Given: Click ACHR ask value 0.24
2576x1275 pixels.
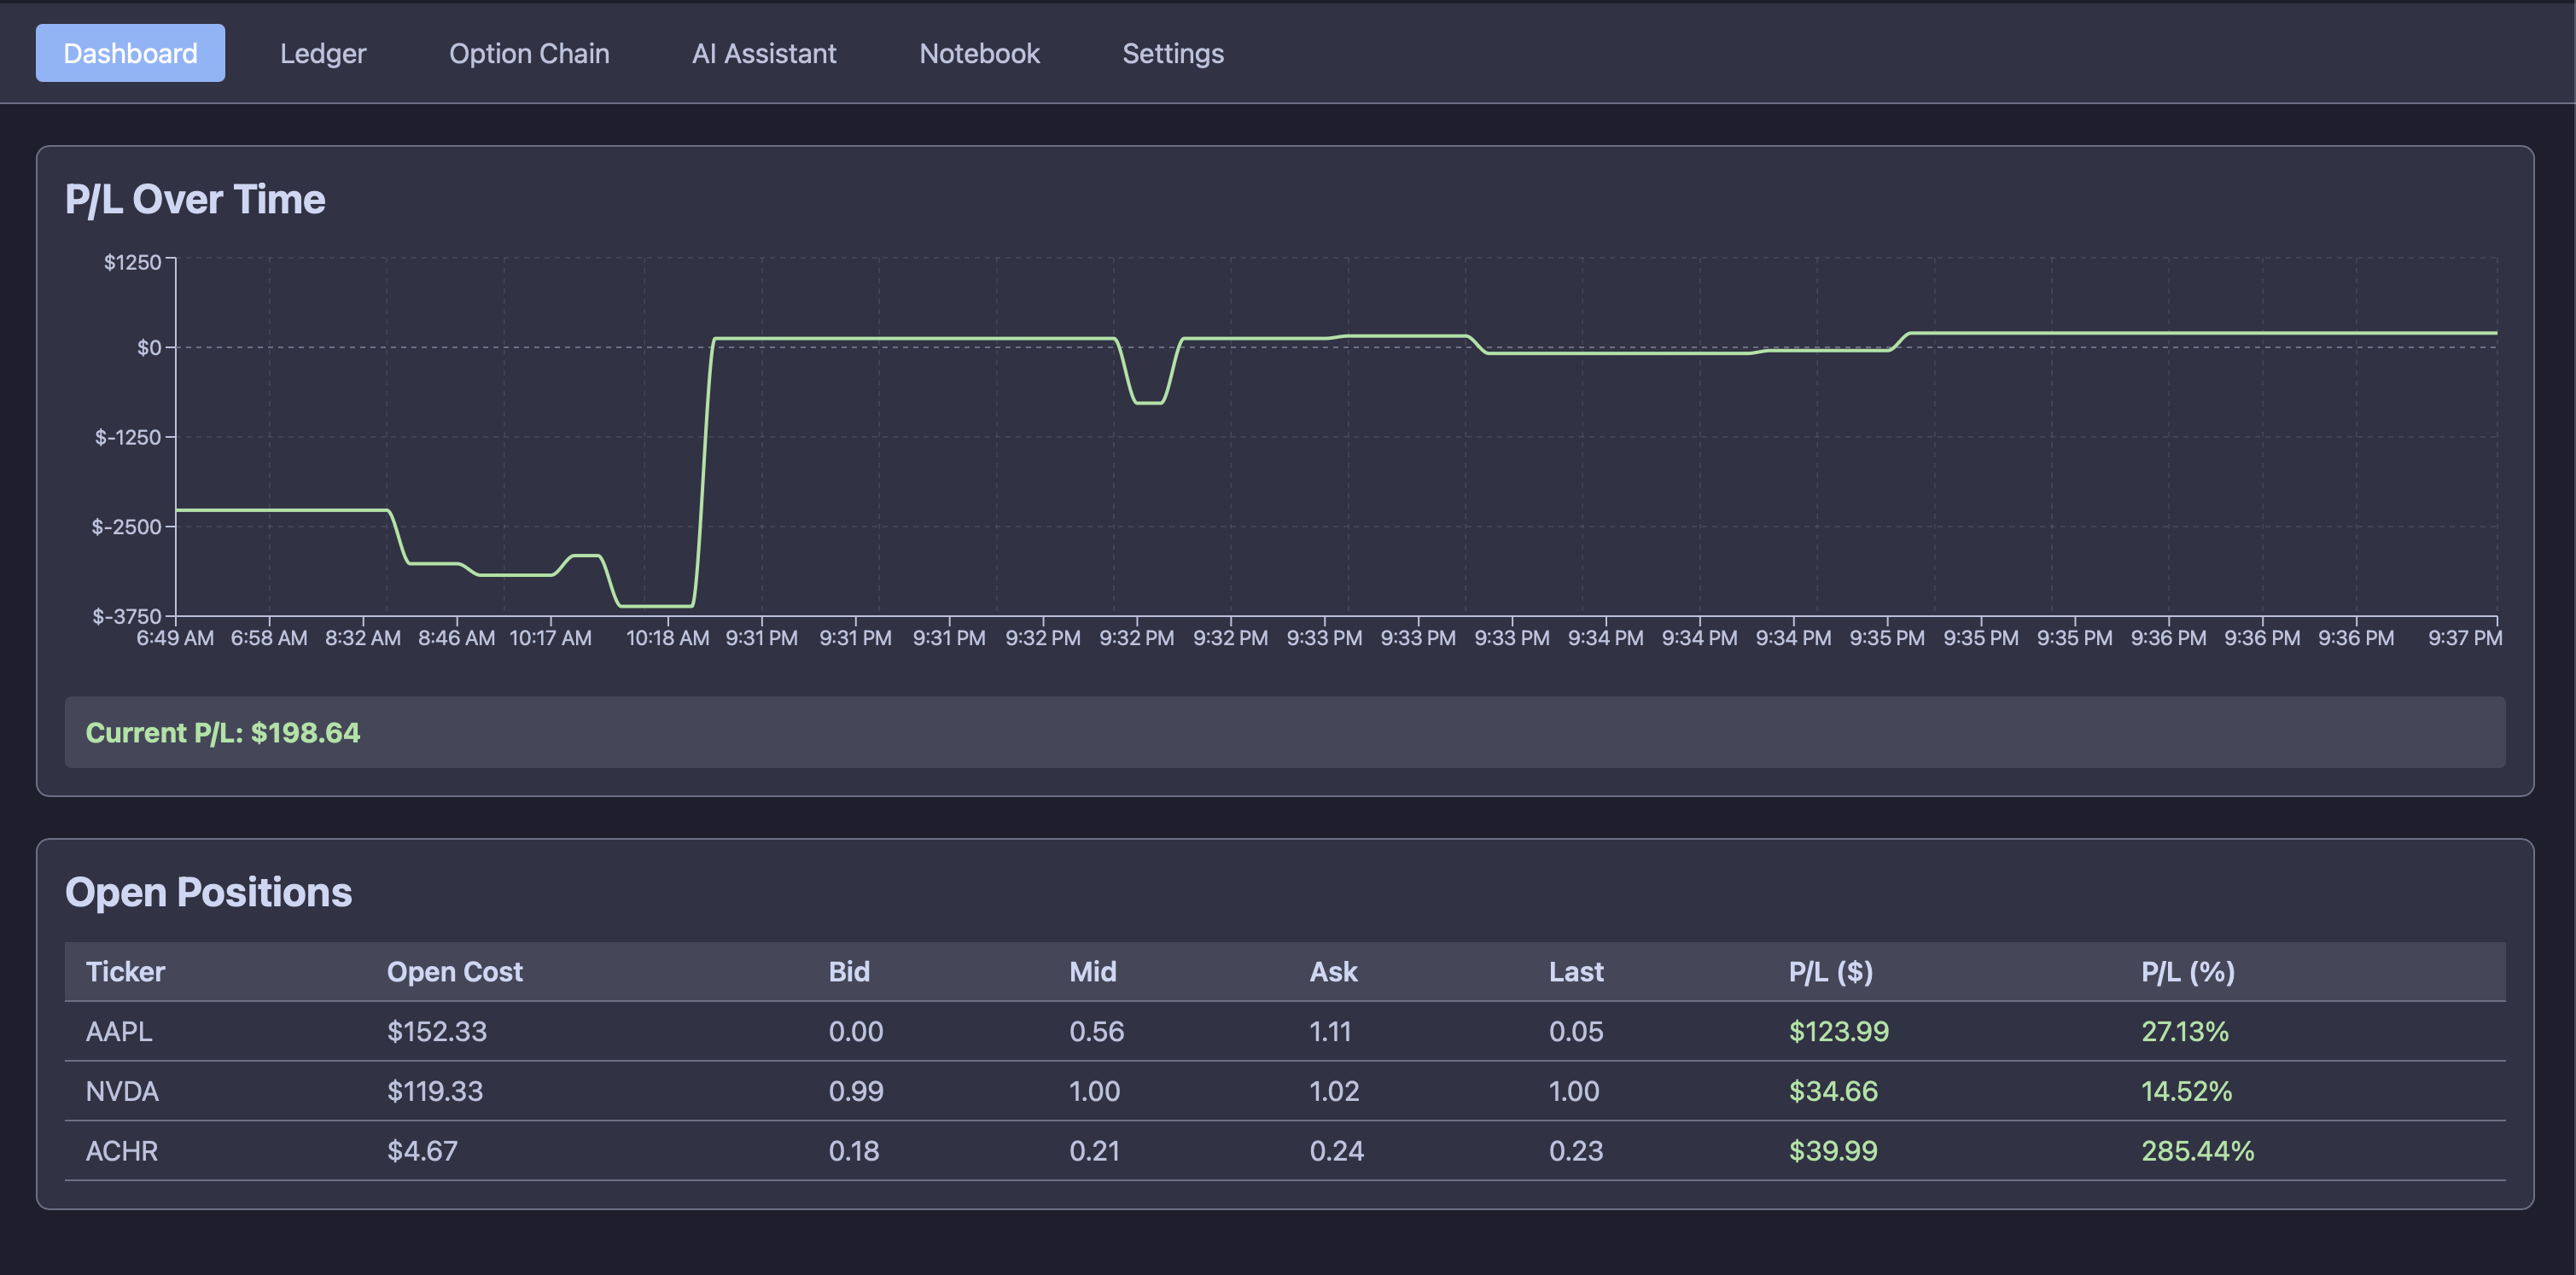Looking at the screenshot, I should coord(1336,1151).
